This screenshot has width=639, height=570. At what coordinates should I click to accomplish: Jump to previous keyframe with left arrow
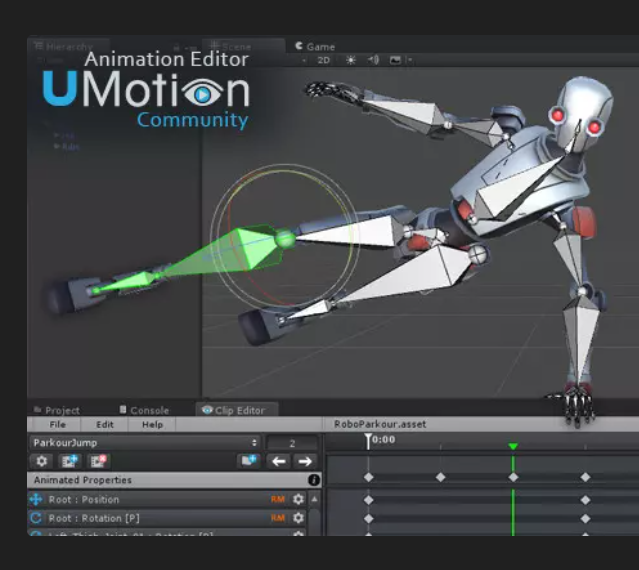278,461
